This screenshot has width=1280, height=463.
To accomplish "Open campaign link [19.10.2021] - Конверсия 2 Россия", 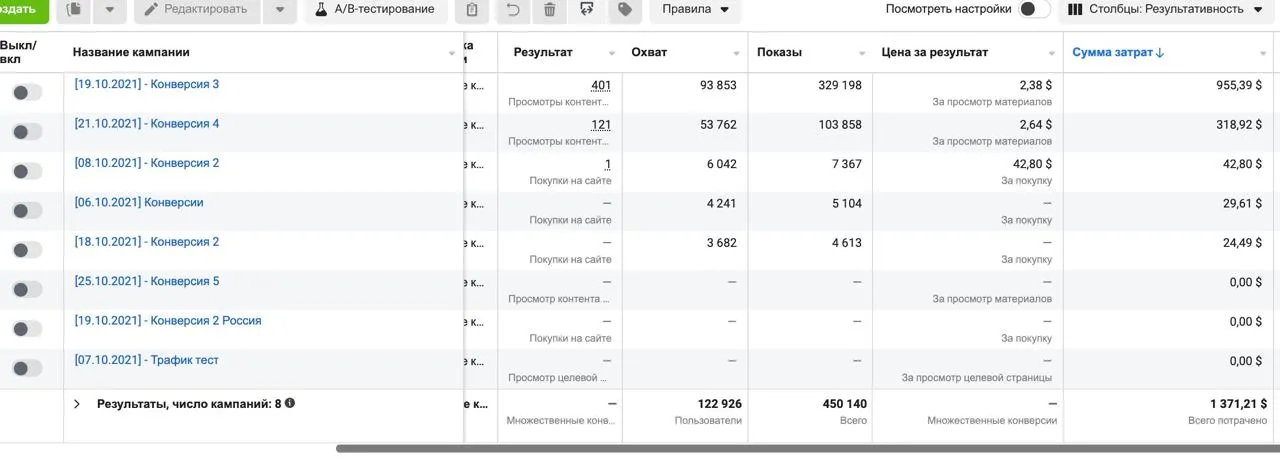I will (x=168, y=321).
